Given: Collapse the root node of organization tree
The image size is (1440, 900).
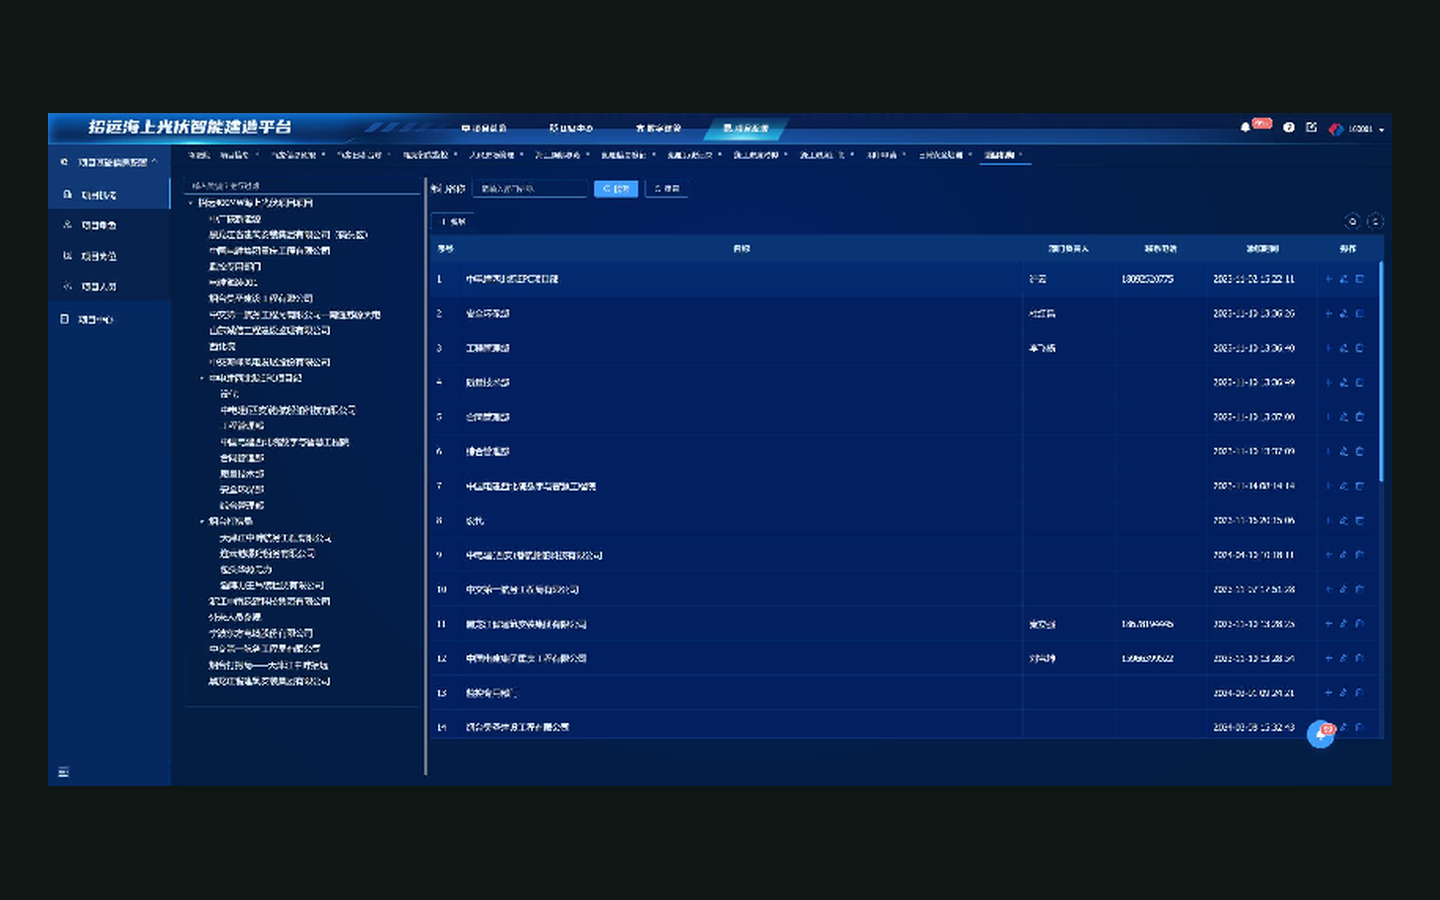Looking at the screenshot, I should pos(191,203).
